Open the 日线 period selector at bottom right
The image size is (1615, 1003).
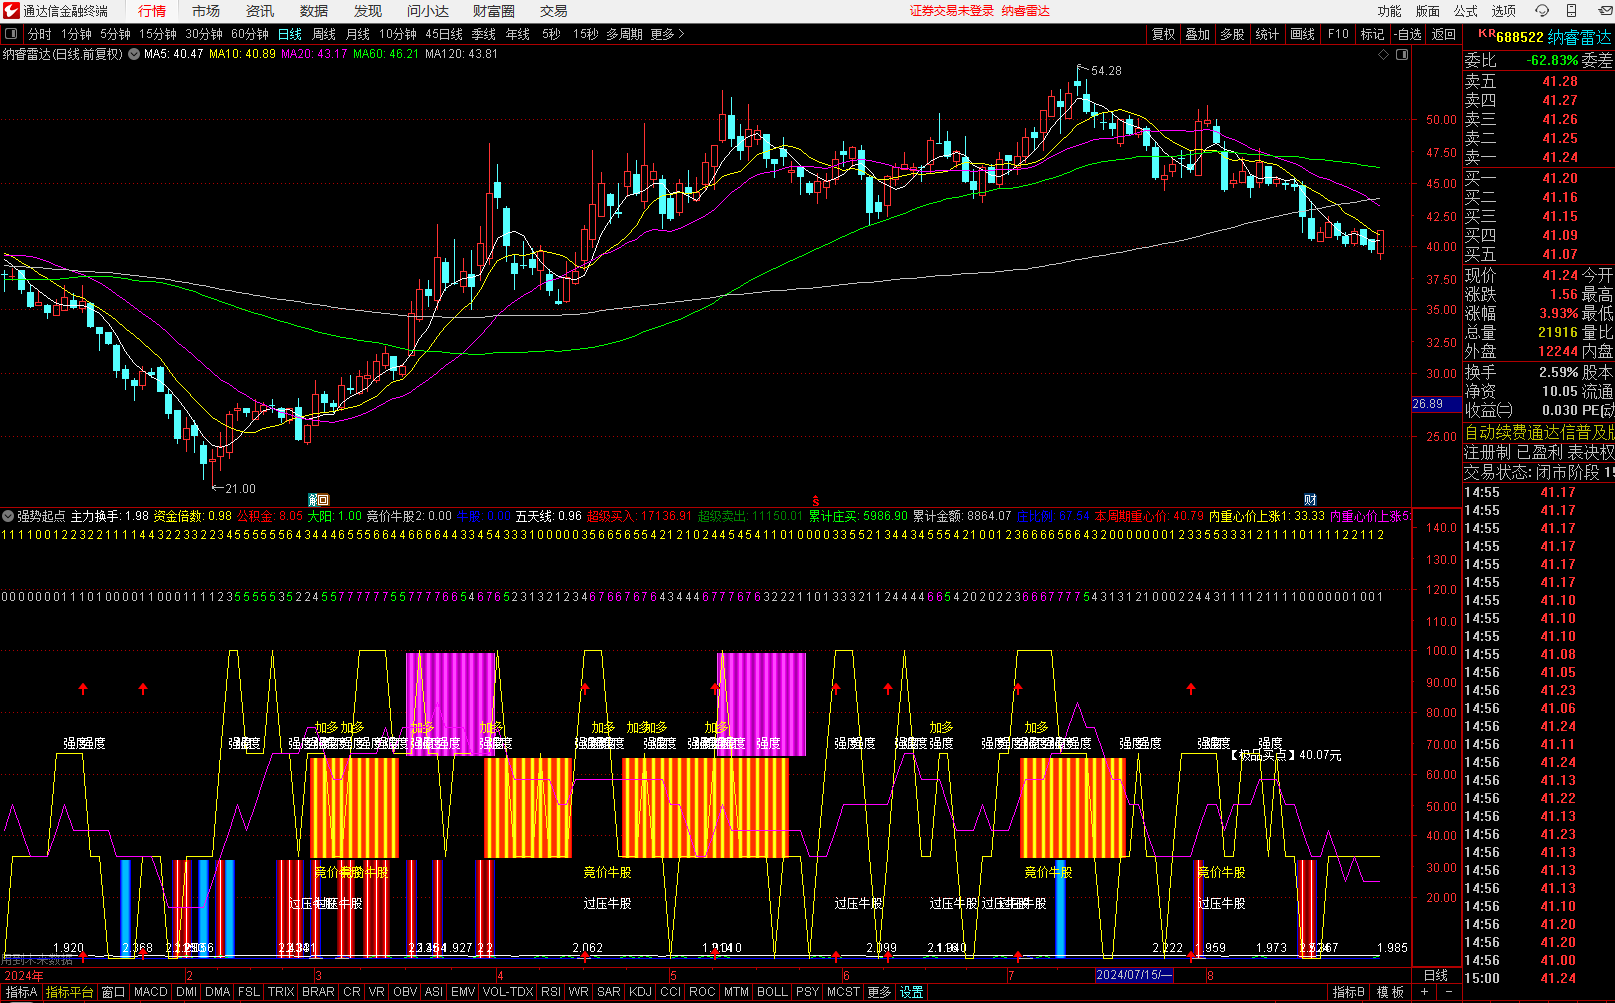(1436, 975)
